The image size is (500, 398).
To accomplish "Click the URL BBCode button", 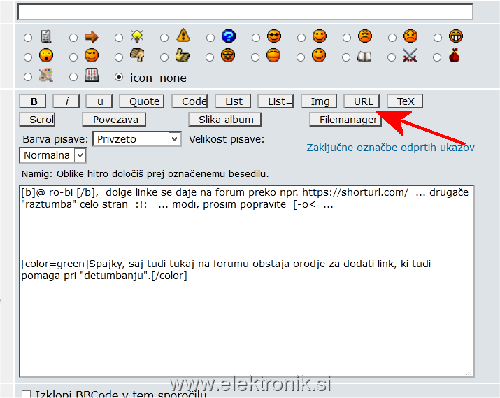I will pos(362,101).
